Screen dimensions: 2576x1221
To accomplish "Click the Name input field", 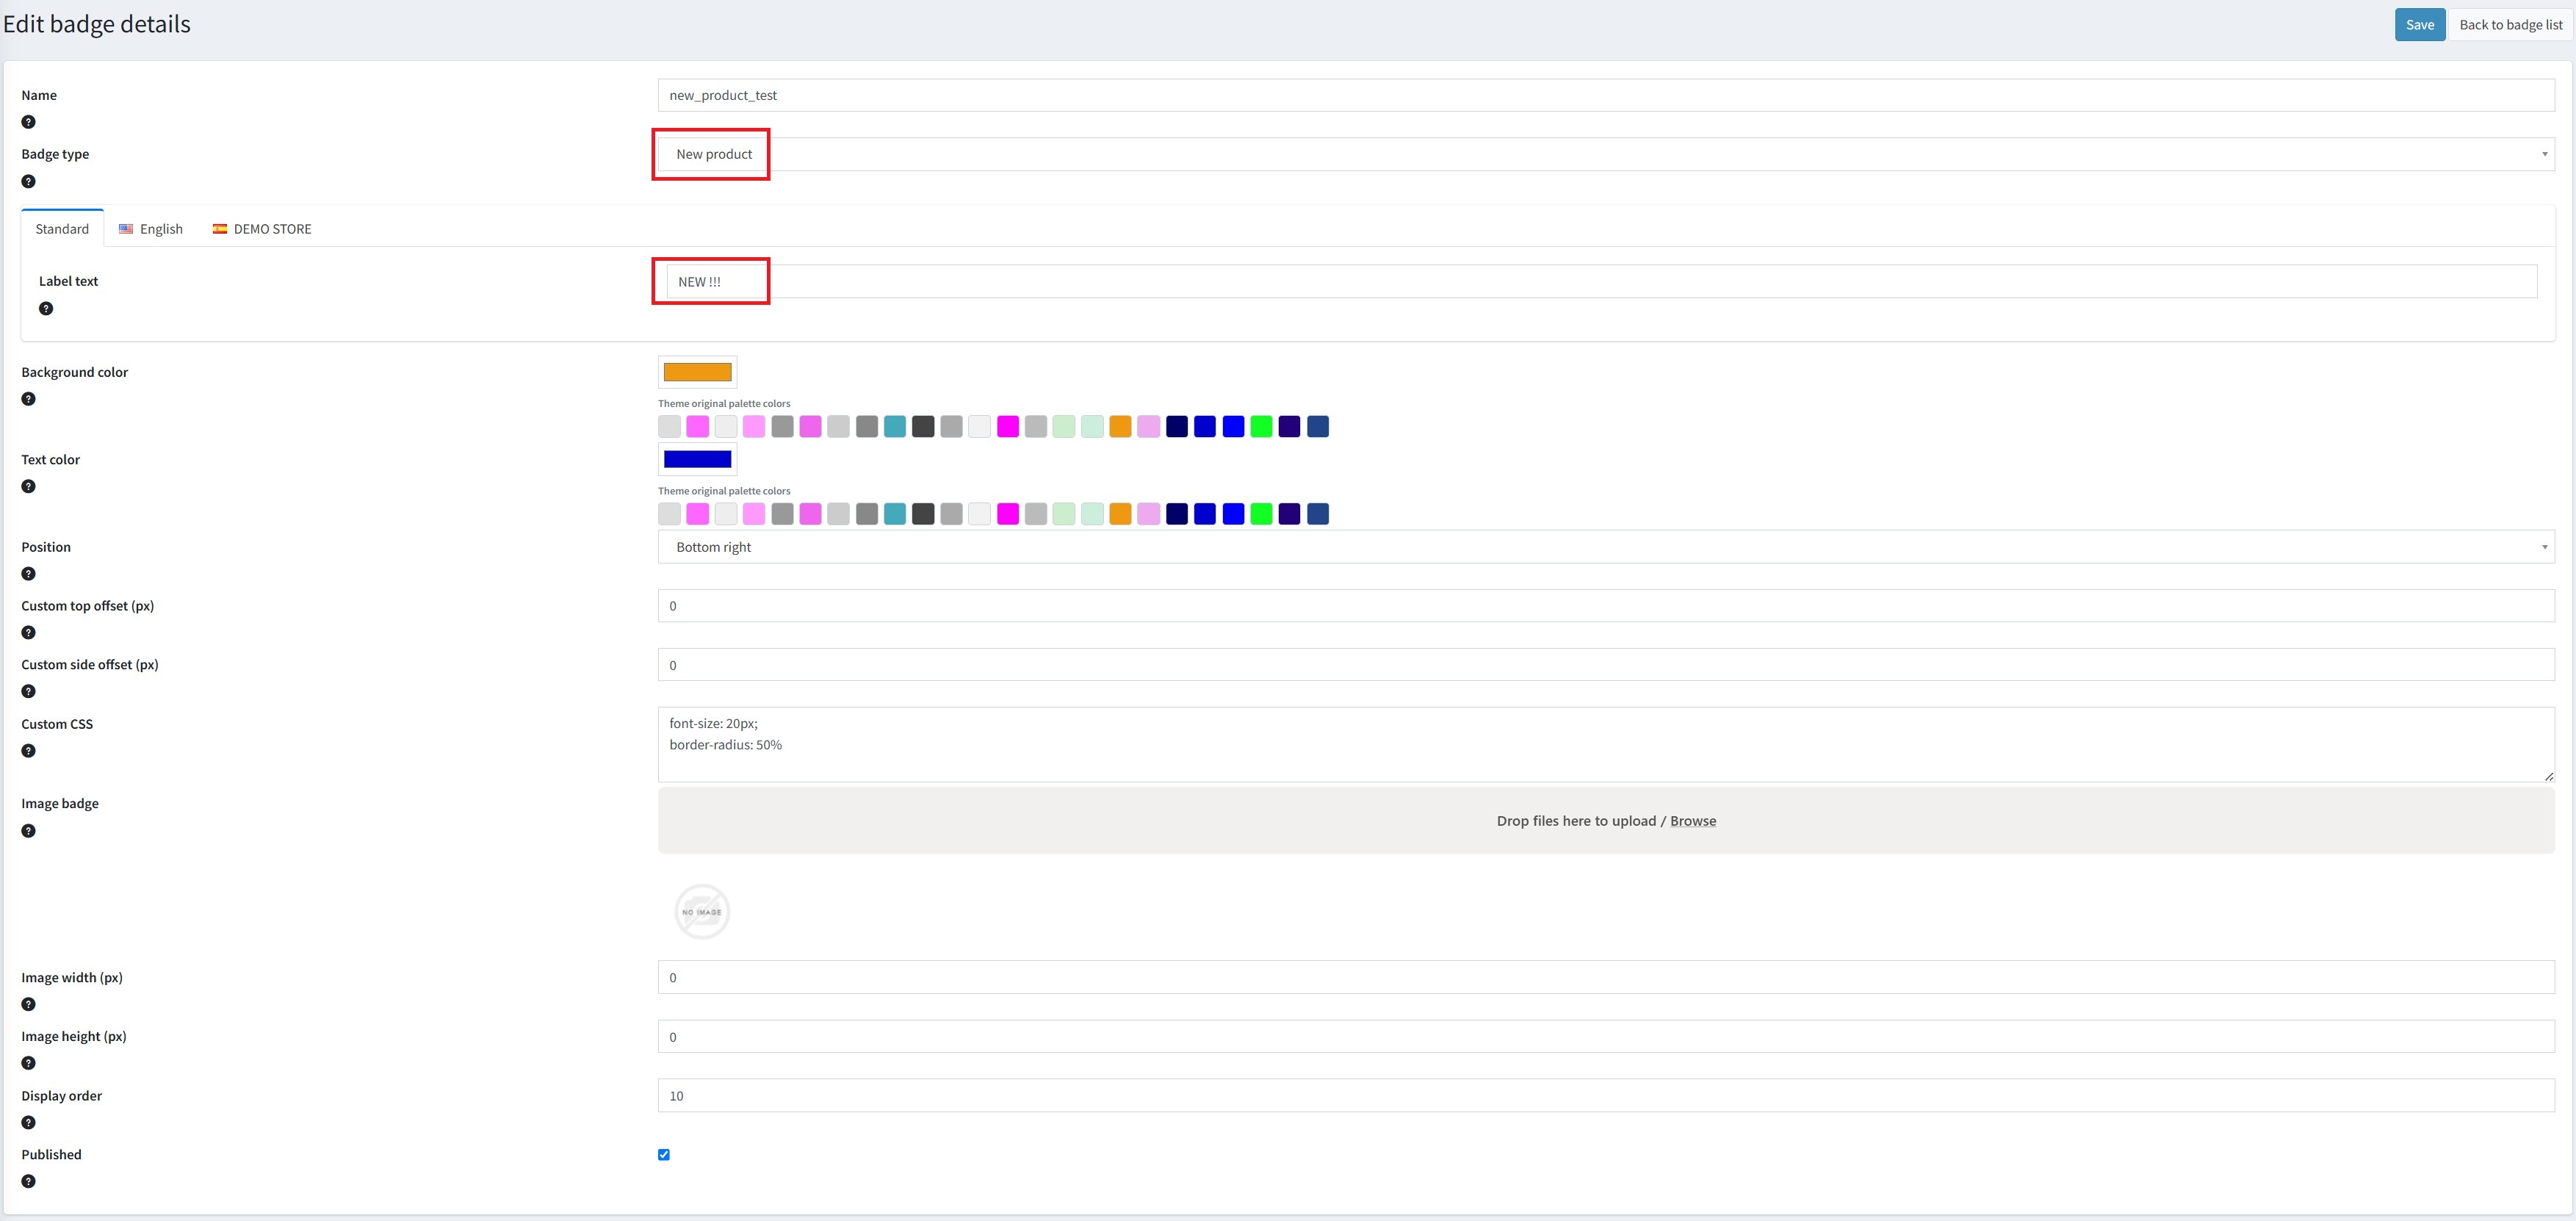I will 1606,95.
